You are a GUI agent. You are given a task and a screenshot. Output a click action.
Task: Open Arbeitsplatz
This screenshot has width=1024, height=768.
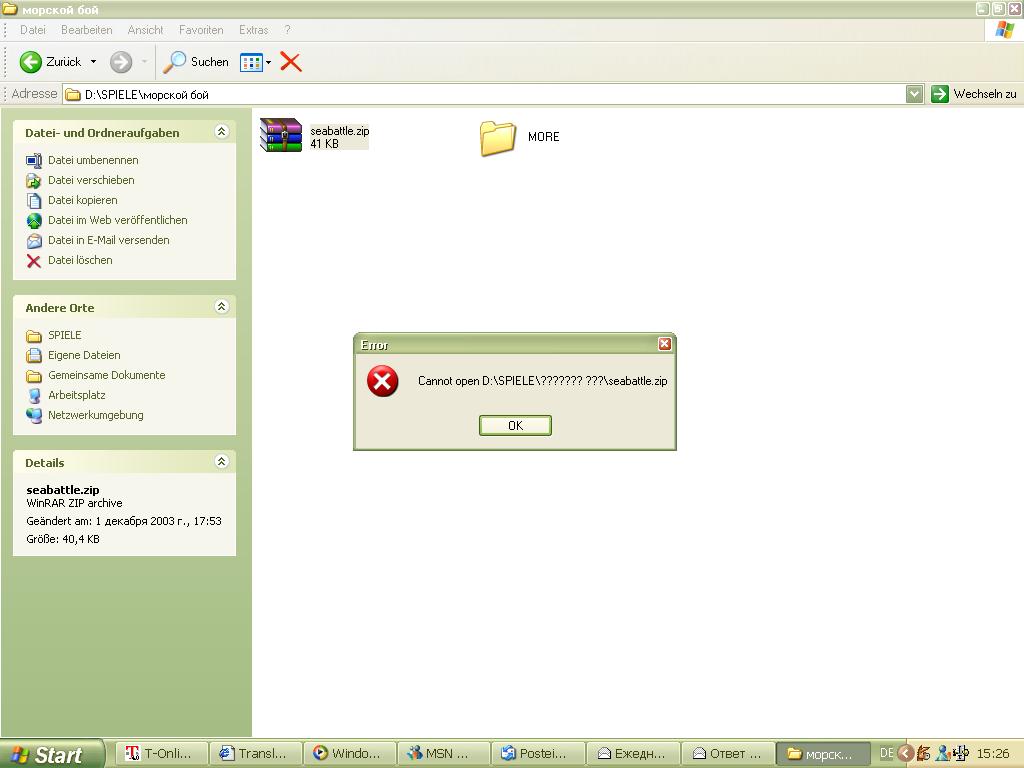pos(76,395)
